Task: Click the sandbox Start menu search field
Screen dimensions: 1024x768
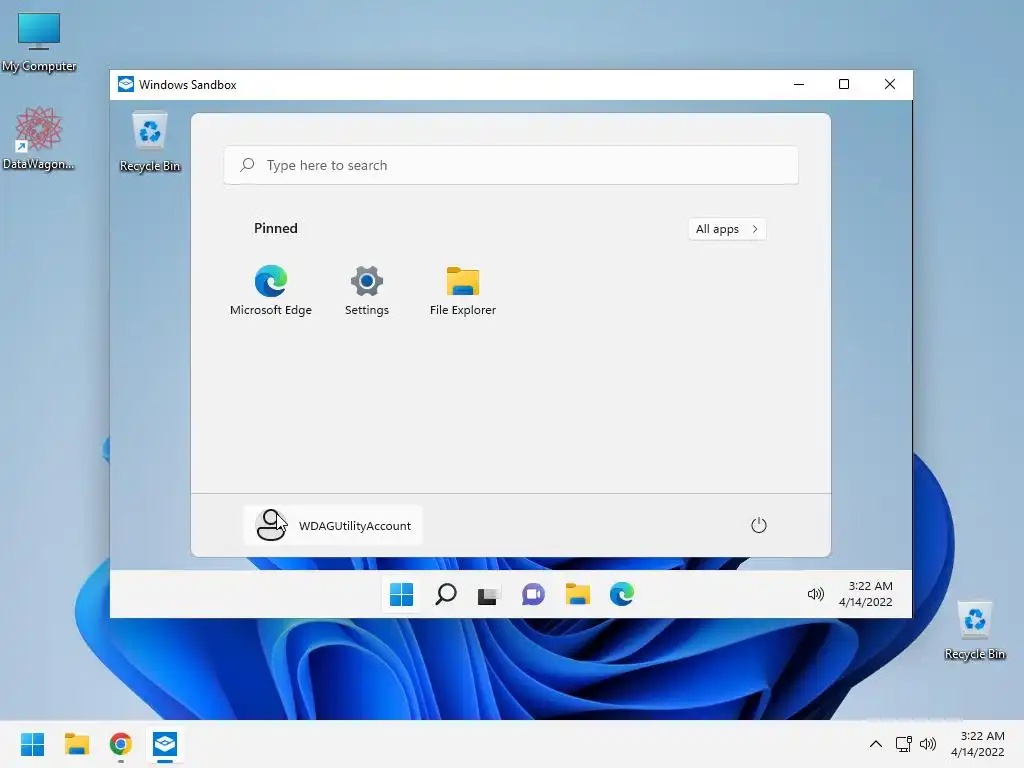Action: 511,165
